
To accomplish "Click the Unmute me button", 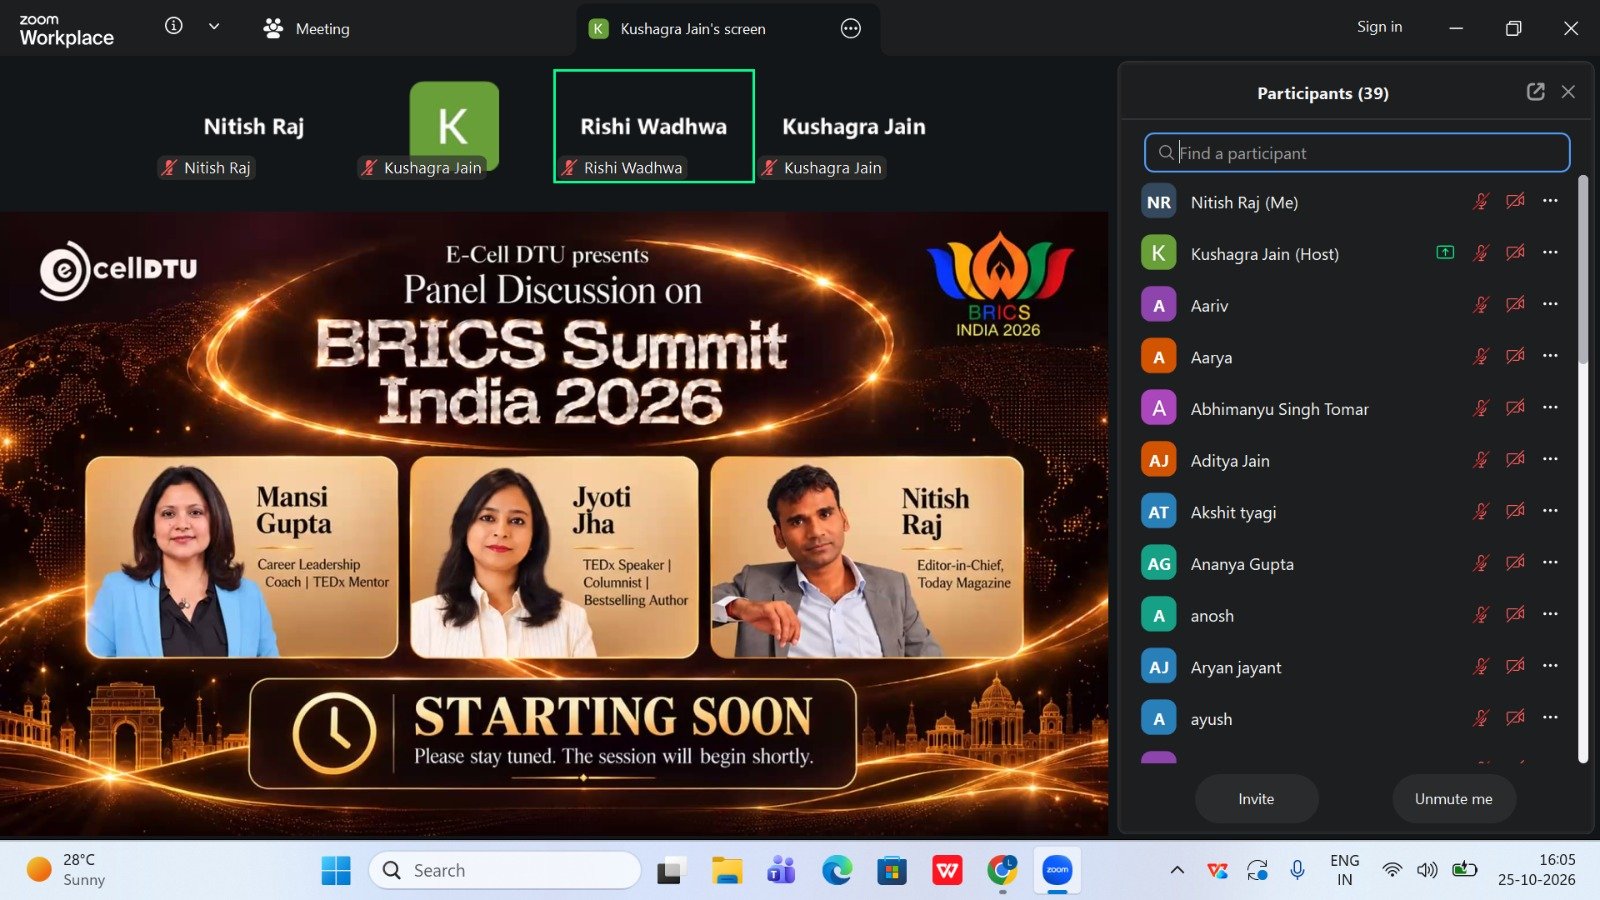I will point(1453,799).
